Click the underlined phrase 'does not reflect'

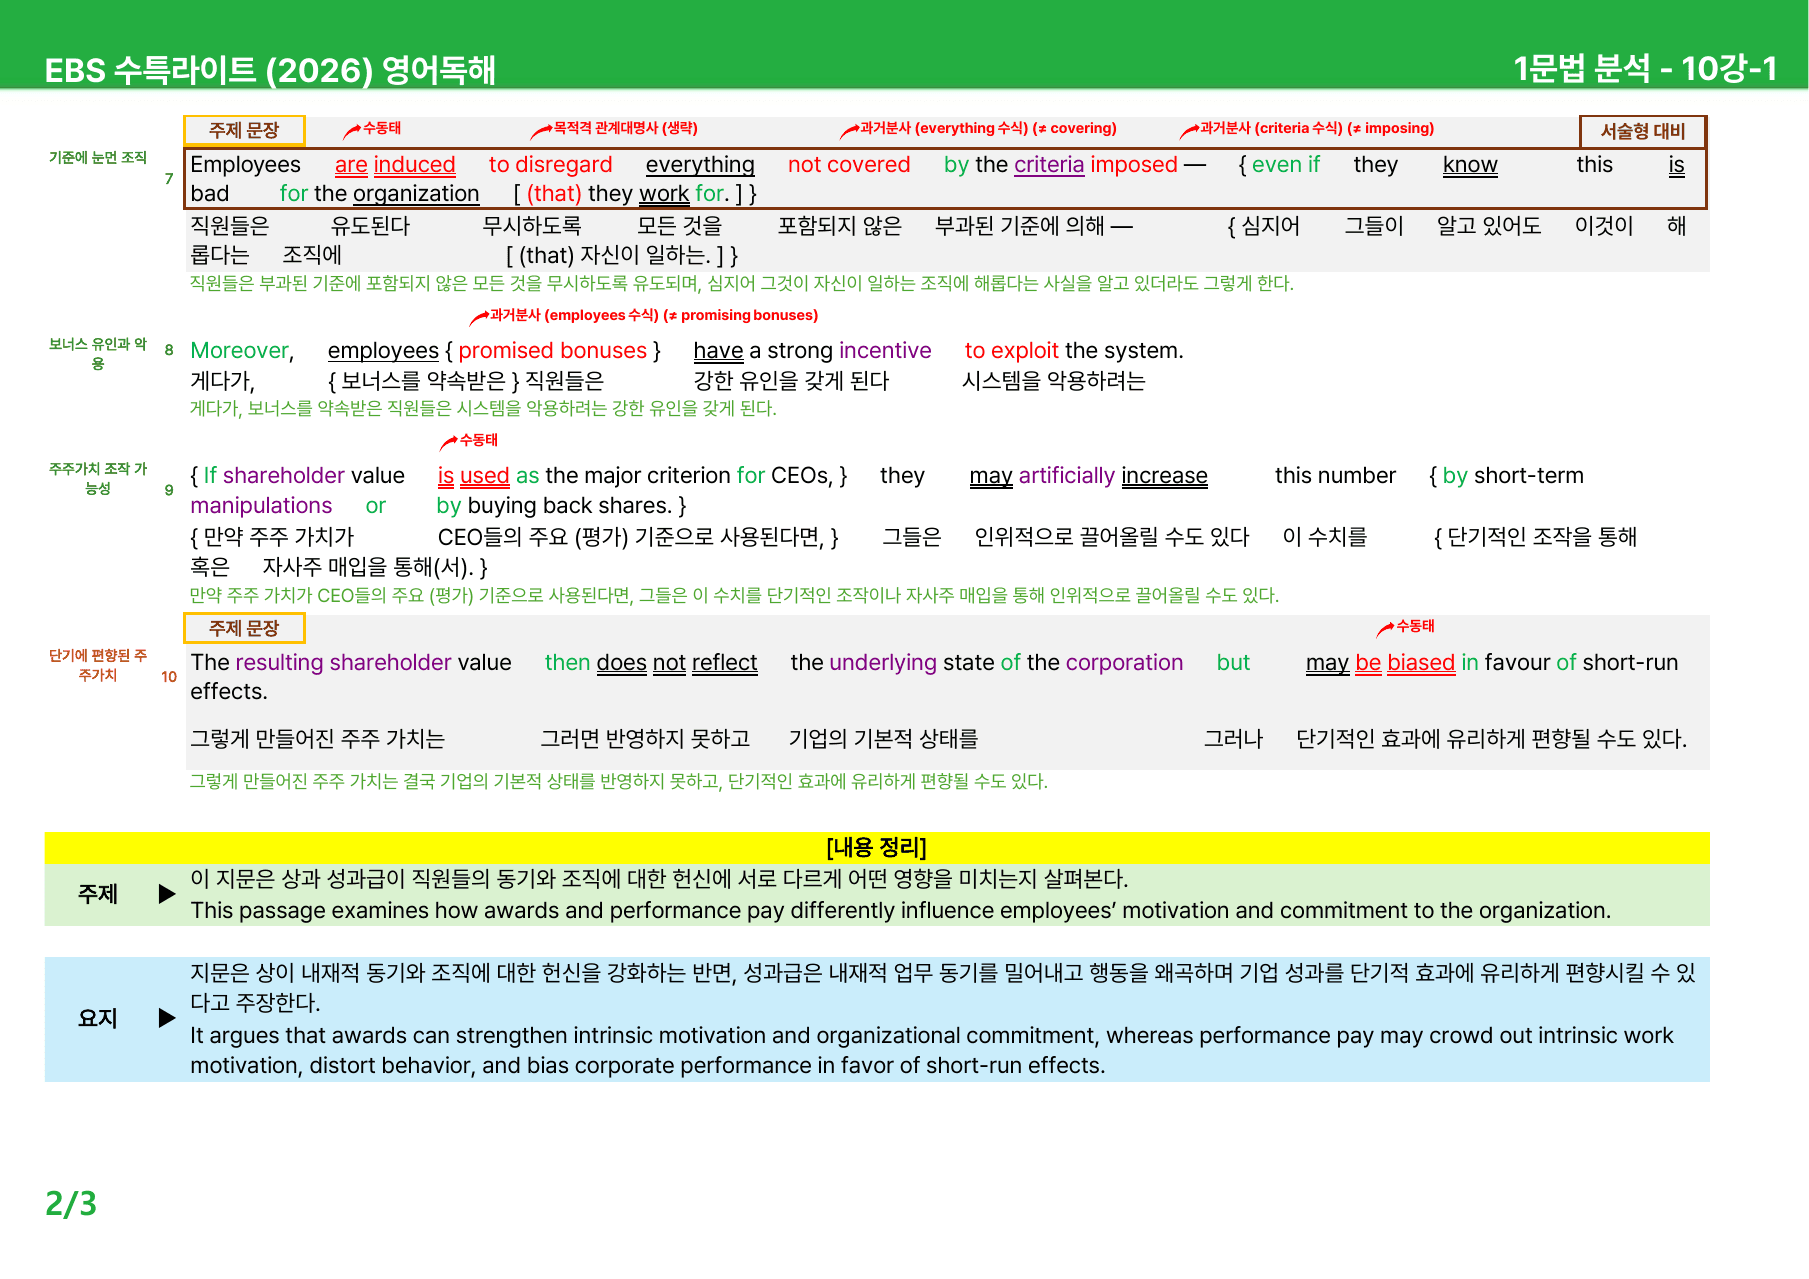[677, 663]
